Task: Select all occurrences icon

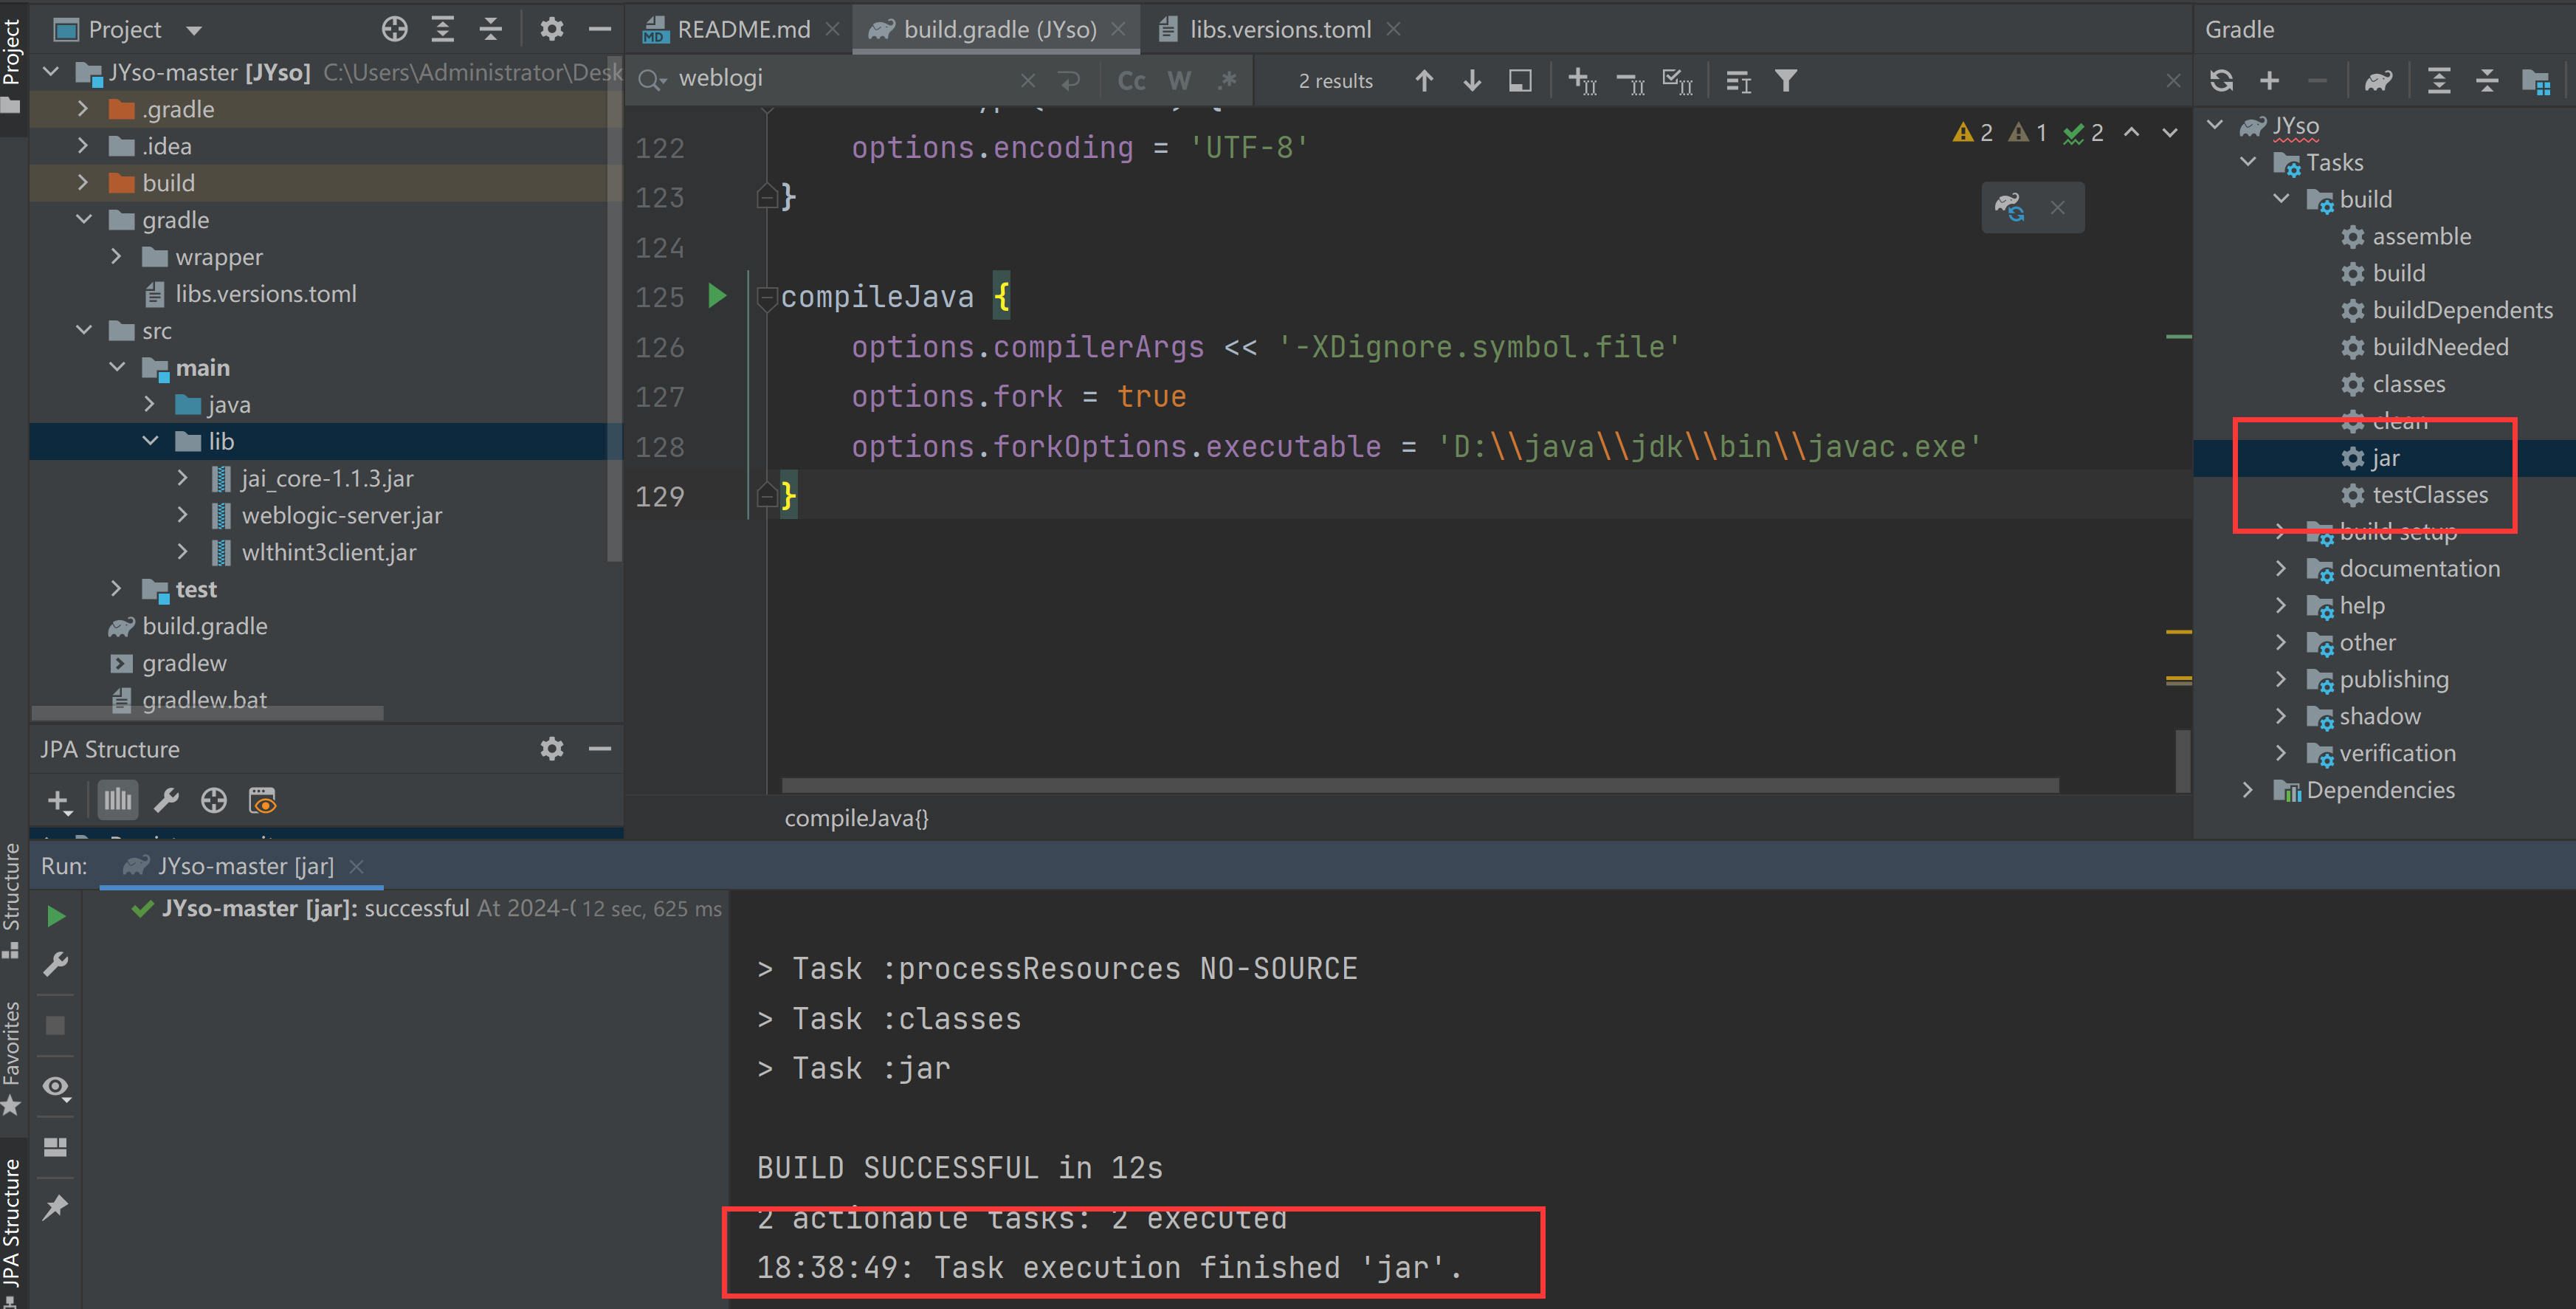Action: [1677, 81]
